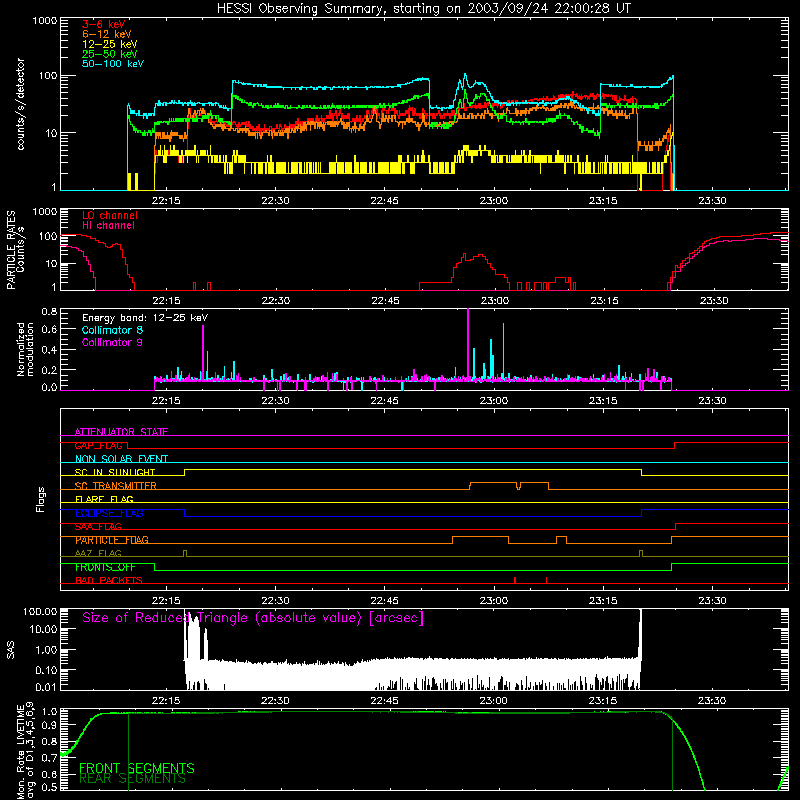Screen dimensions: 800x800
Task: Click the GAP_FLAG label
Action: coord(98,445)
